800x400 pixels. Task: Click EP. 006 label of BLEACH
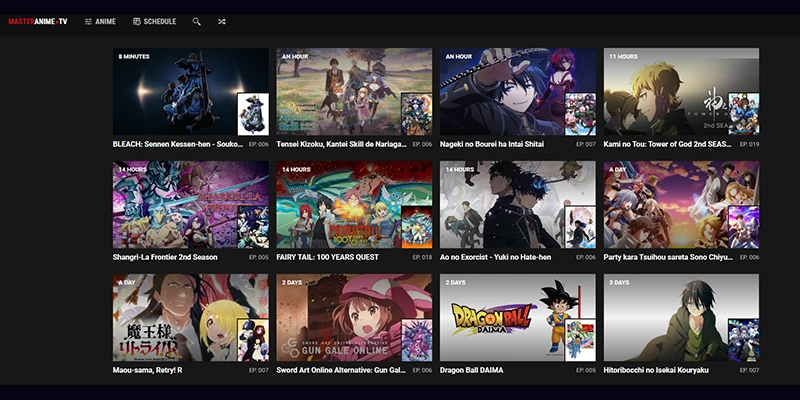259,144
